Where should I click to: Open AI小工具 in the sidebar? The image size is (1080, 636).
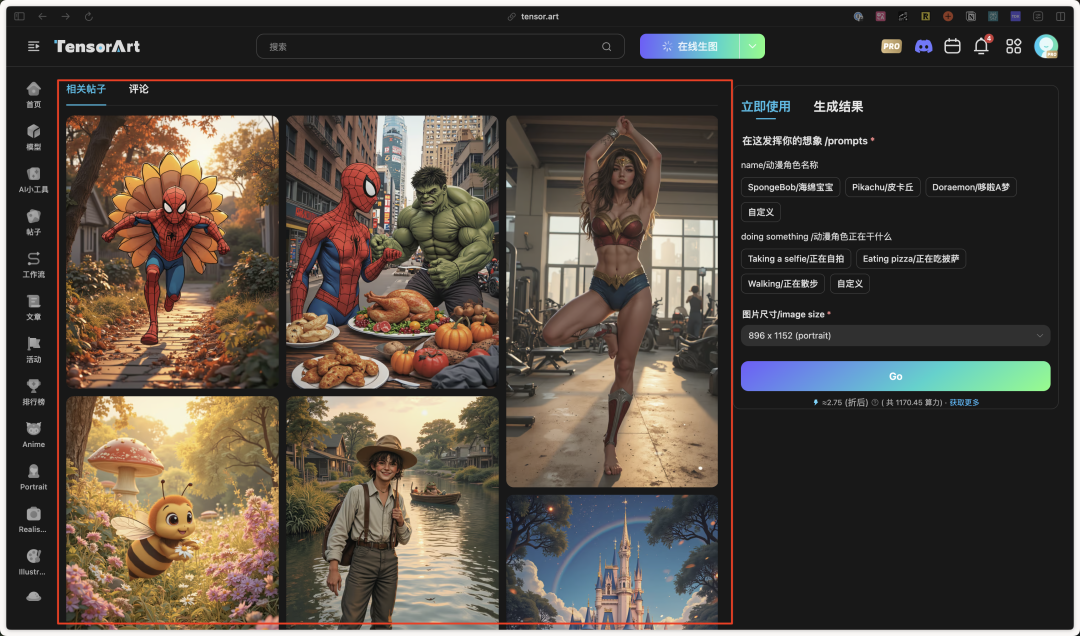(33, 180)
